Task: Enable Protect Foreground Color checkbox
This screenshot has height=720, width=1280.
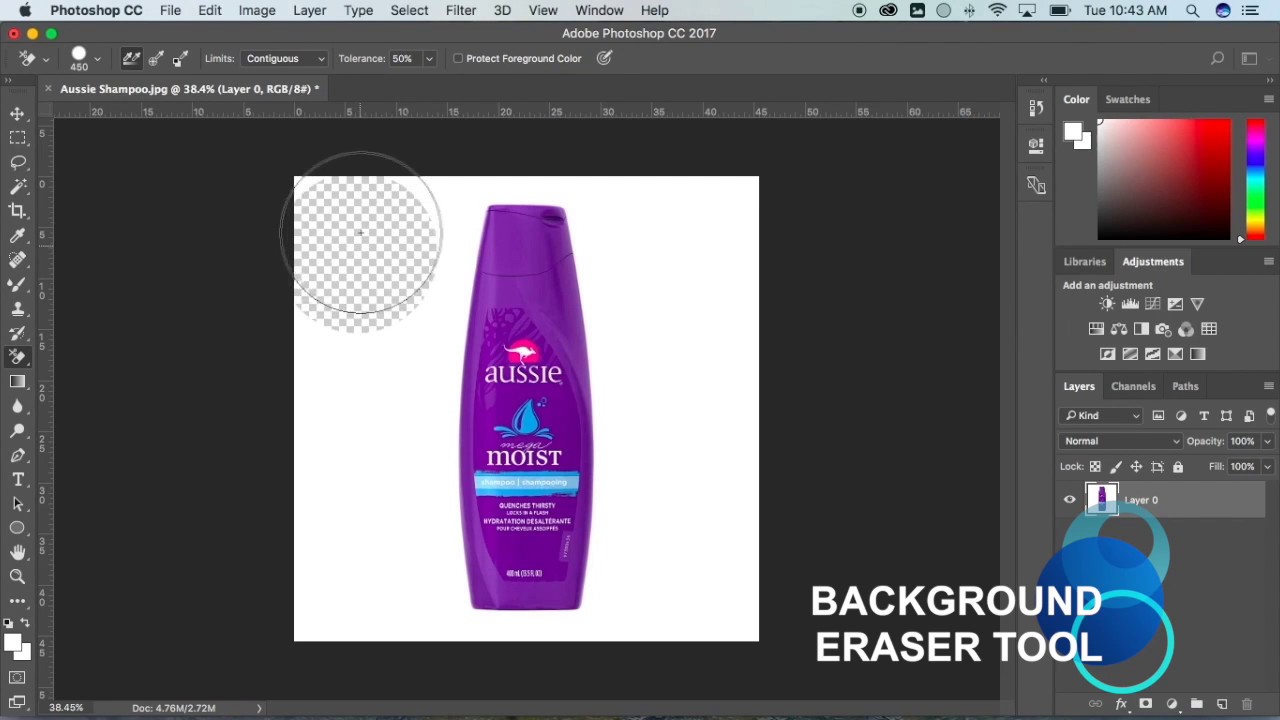Action: 458,58
